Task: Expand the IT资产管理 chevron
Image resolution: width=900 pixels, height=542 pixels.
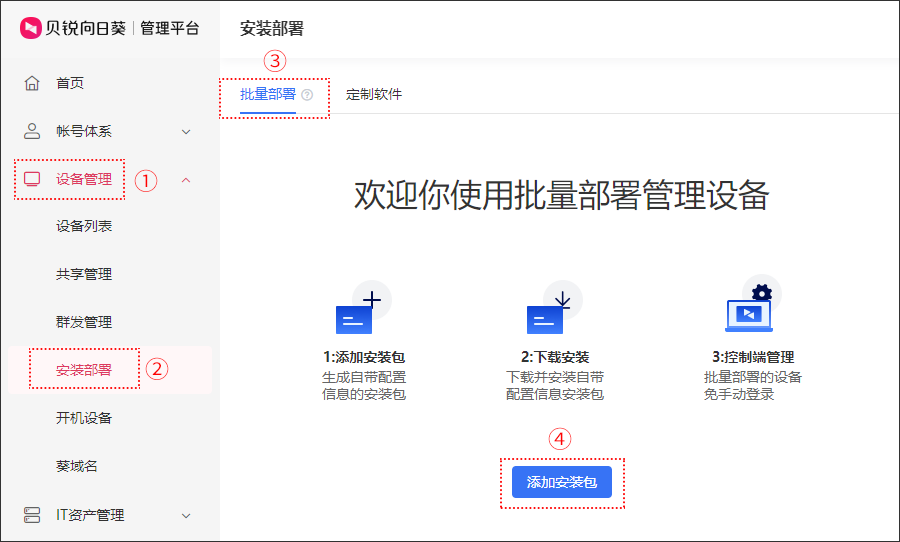Action: coord(186,516)
